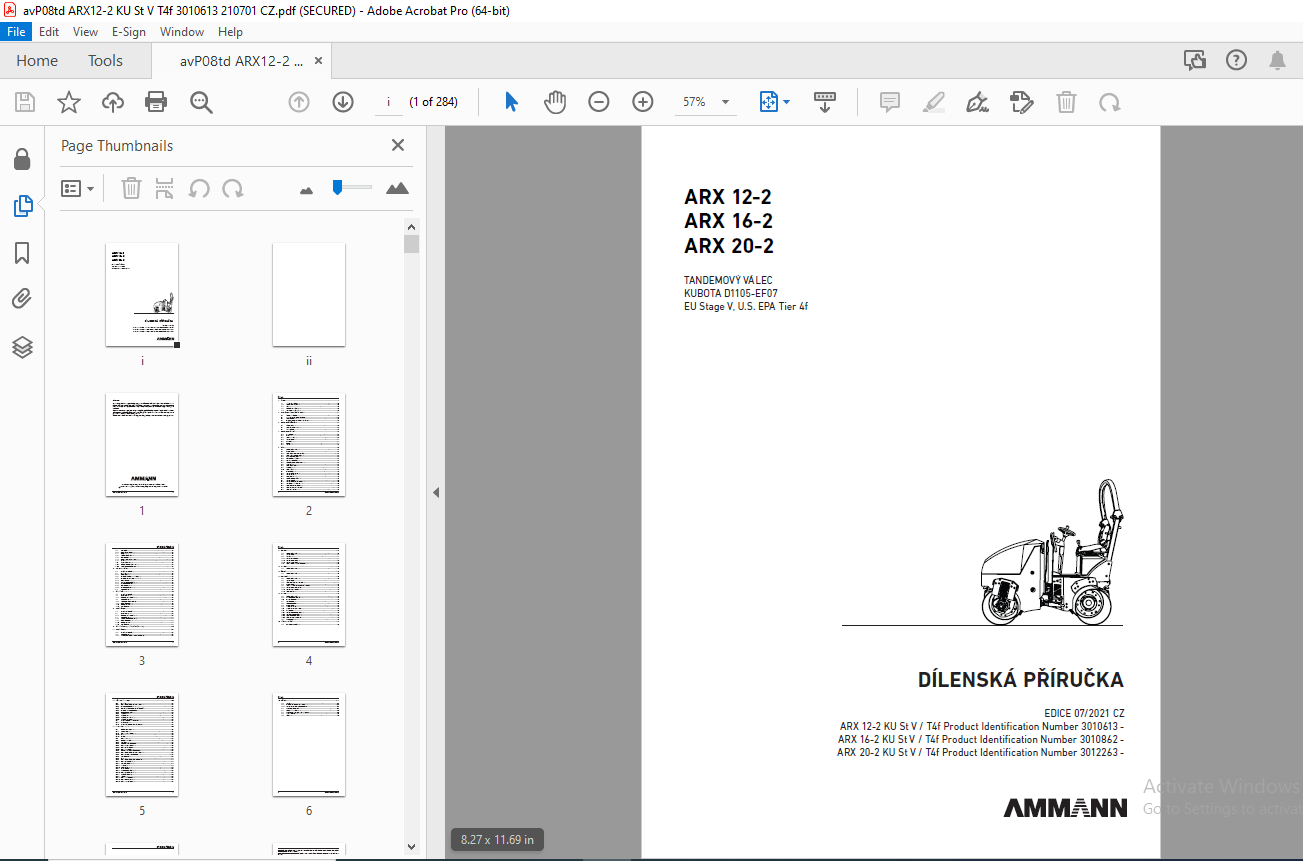This screenshot has width=1303, height=861.
Task: Open the Bookmarks panel icon
Action: coord(22,253)
